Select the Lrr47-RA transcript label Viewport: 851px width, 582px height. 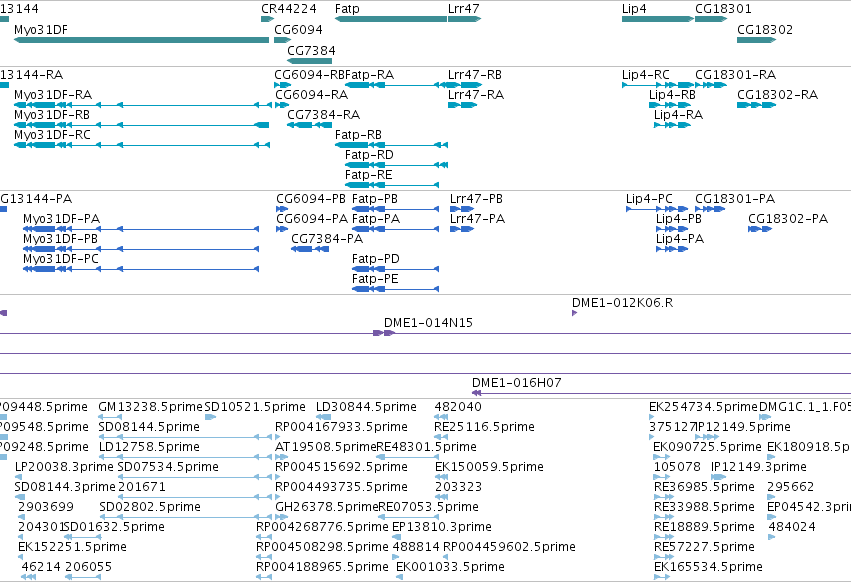tap(476, 94)
